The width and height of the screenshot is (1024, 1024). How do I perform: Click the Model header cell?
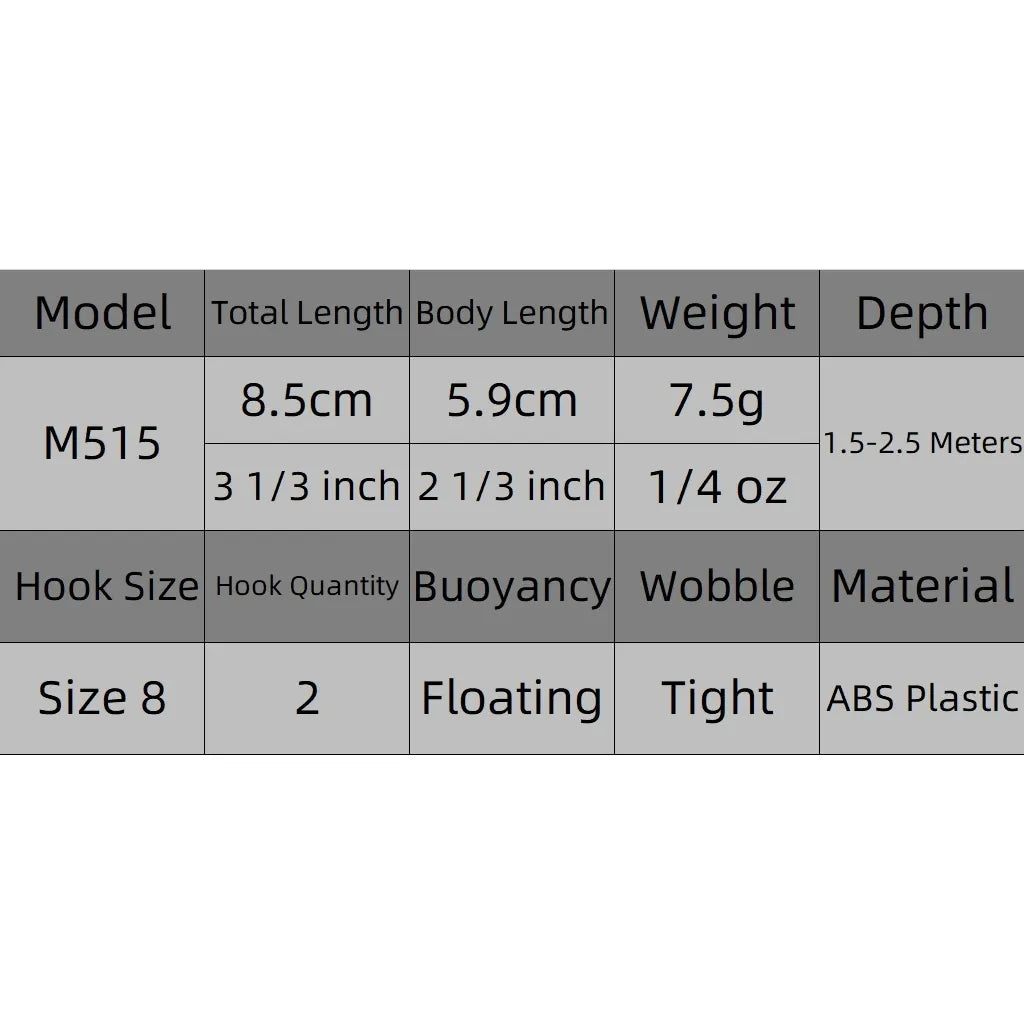pyautogui.click(x=102, y=313)
